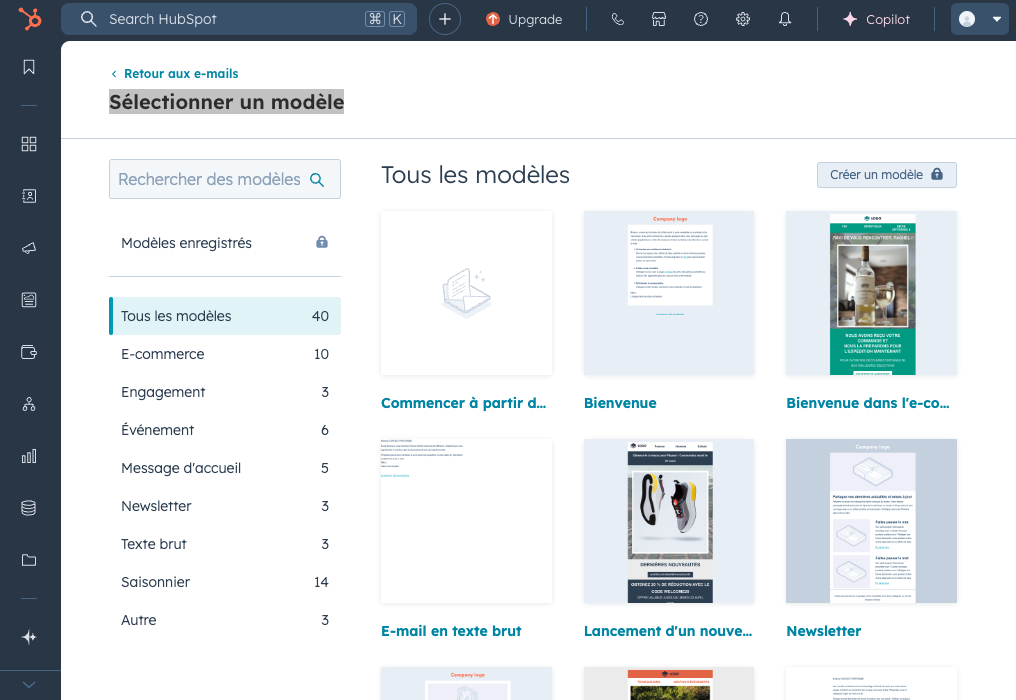Select the Texte brut category
This screenshot has height=700, width=1016.
click(x=224, y=544)
